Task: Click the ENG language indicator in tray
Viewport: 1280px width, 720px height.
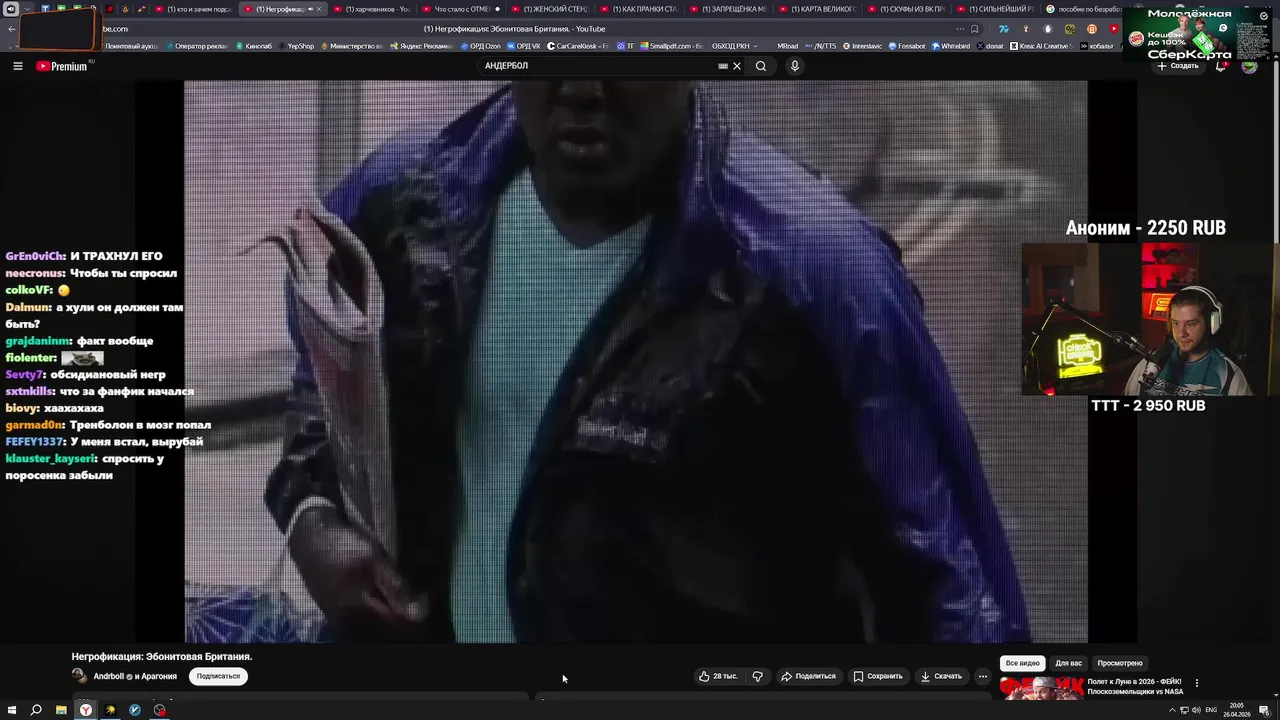Action: click(1211, 710)
